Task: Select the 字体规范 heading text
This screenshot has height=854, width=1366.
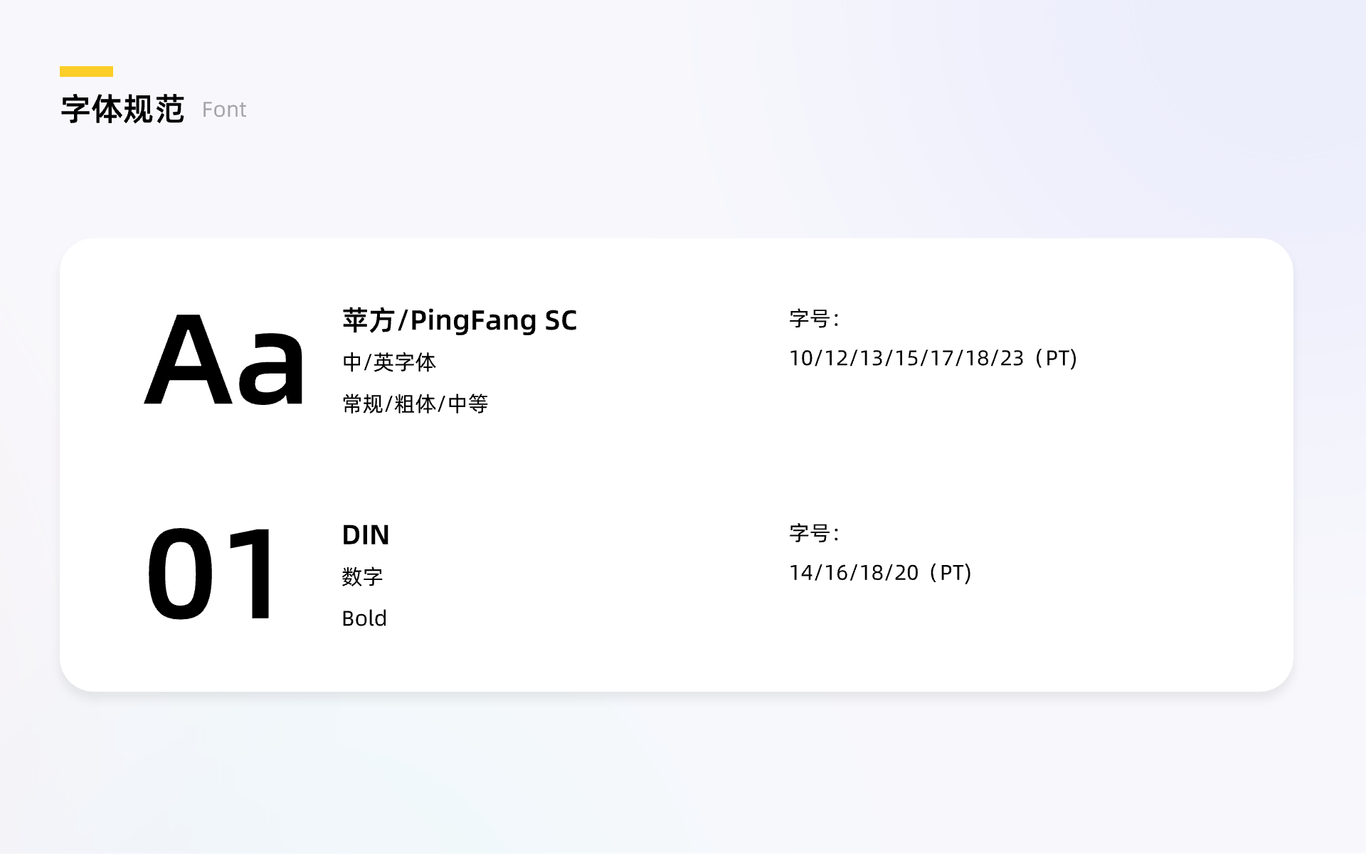Action: (122, 109)
